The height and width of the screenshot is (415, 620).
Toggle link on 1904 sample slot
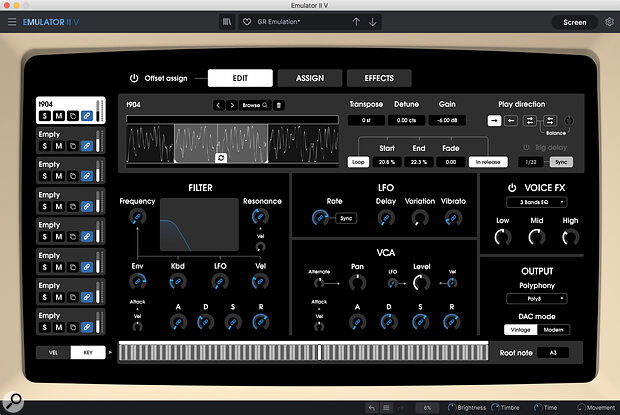(x=87, y=116)
